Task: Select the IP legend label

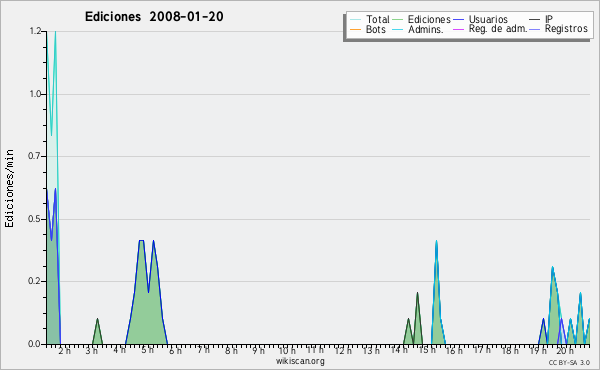Action: tap(549, 19)
